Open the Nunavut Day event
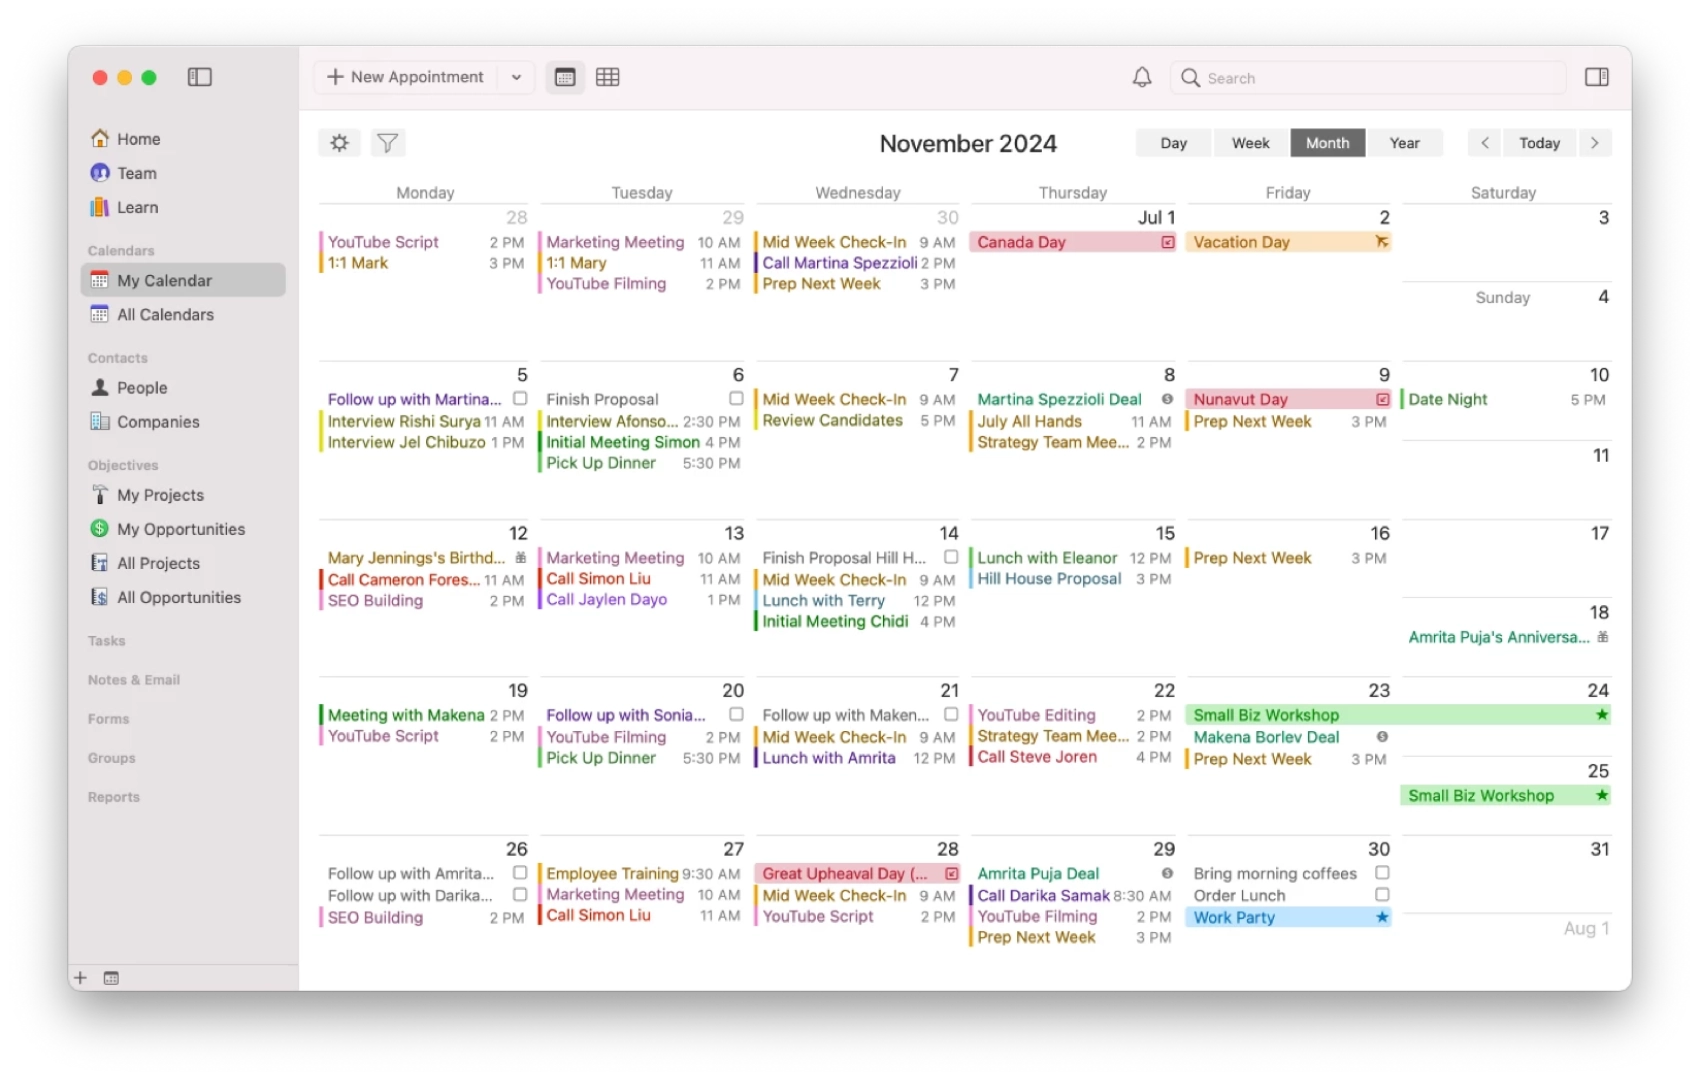This screenshot has width=1700, height=1072. [1288, 399]
